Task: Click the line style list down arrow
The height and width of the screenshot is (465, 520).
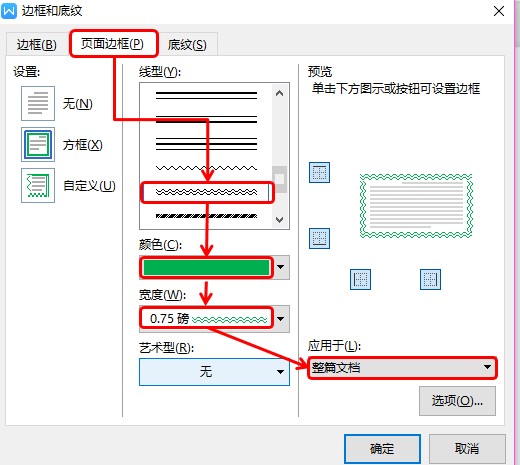Action: (x=280, y=220)
